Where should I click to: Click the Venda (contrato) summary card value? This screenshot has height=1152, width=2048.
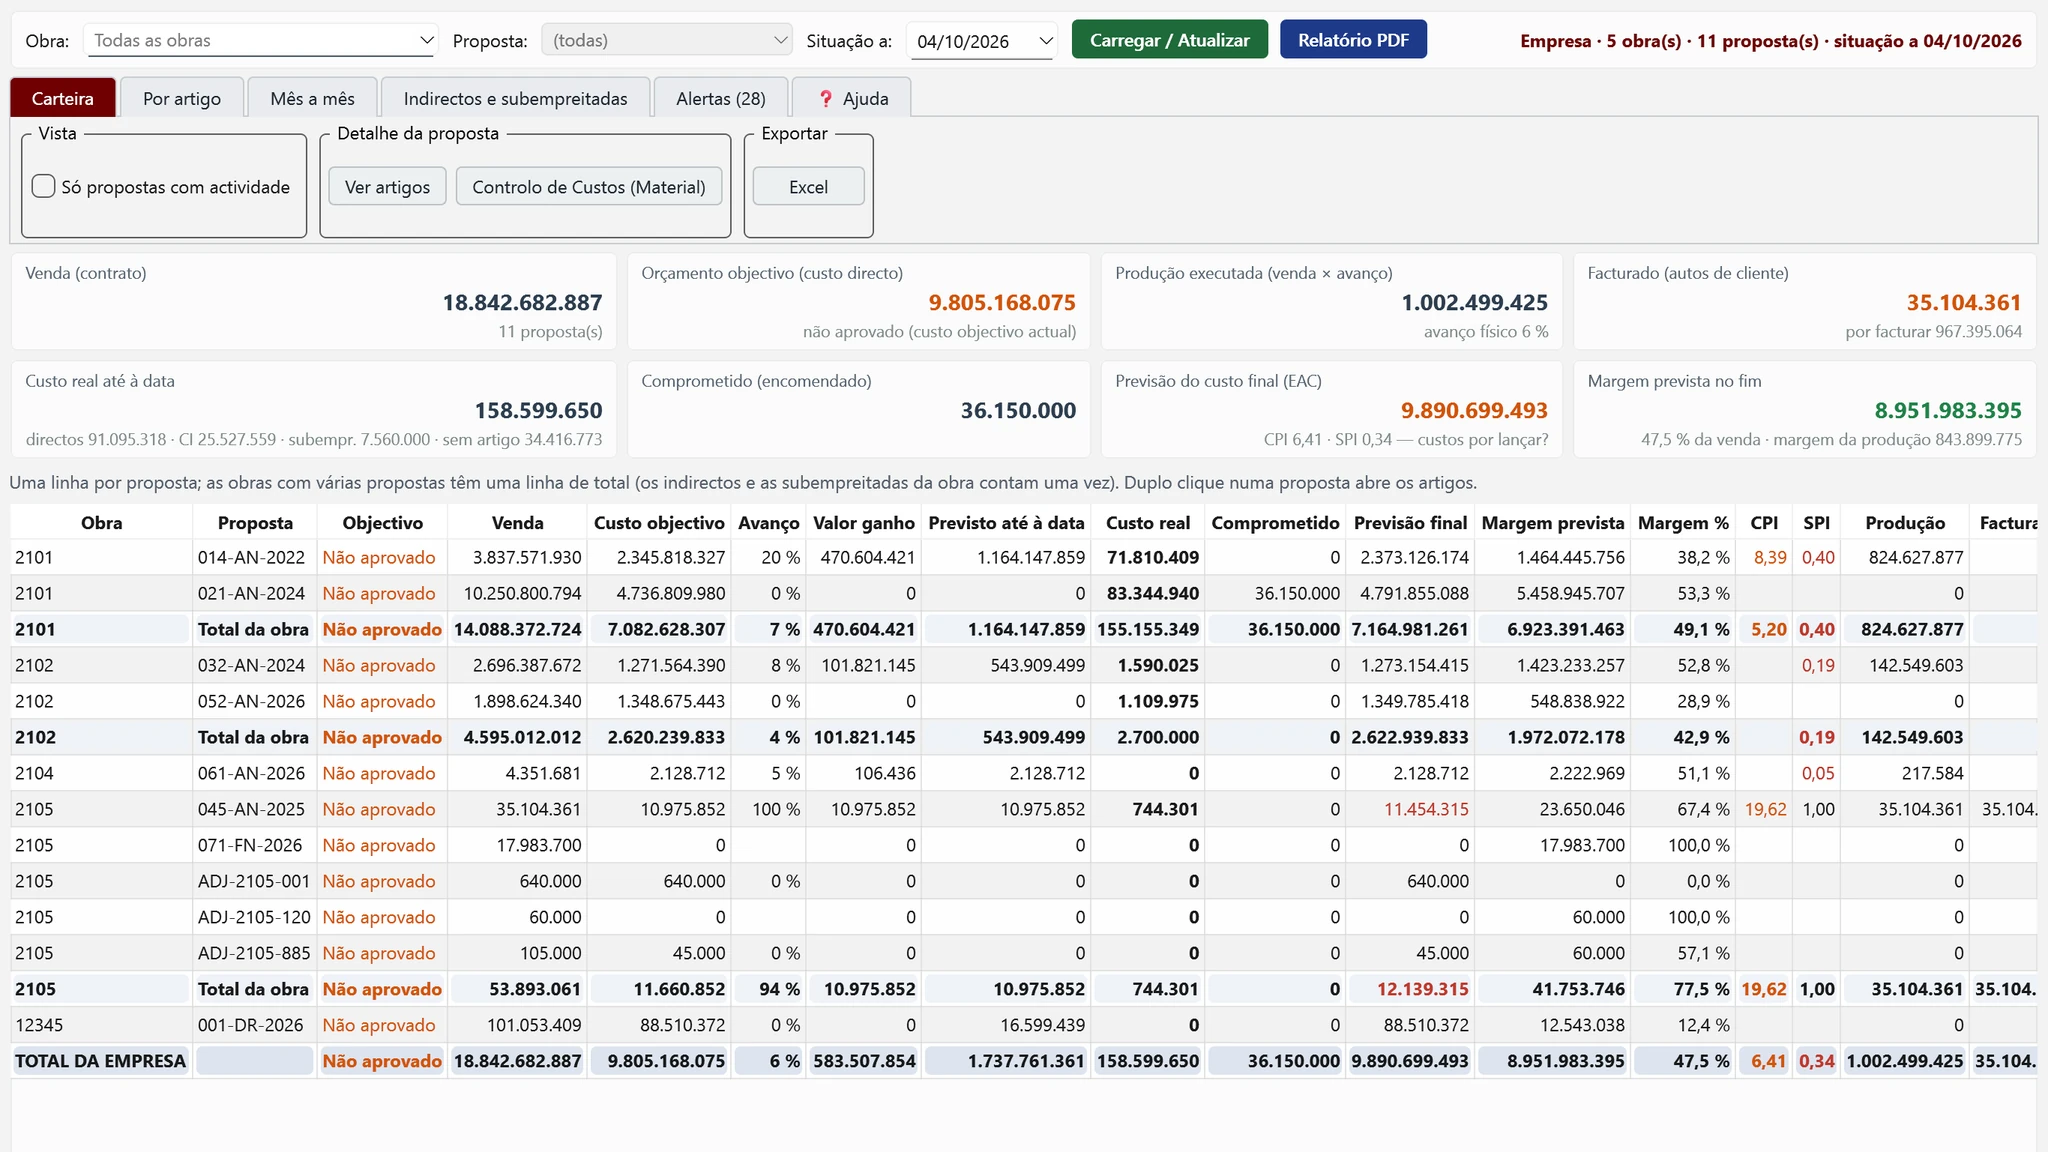coord(522,302)
